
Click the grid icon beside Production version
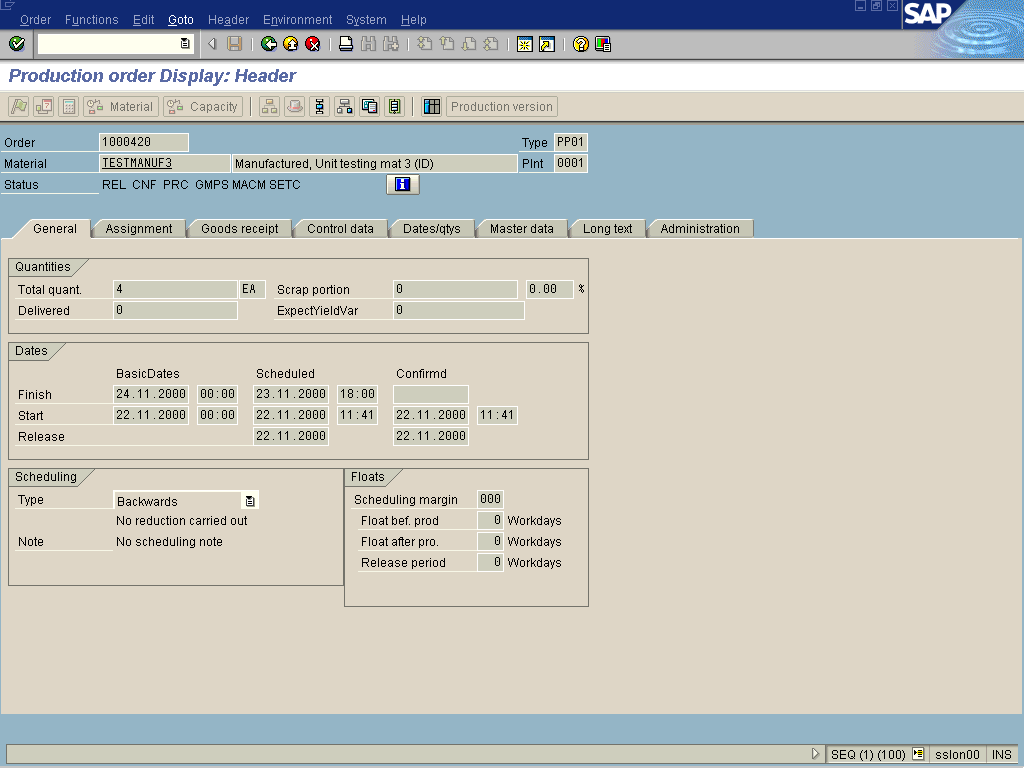(432, 107)
